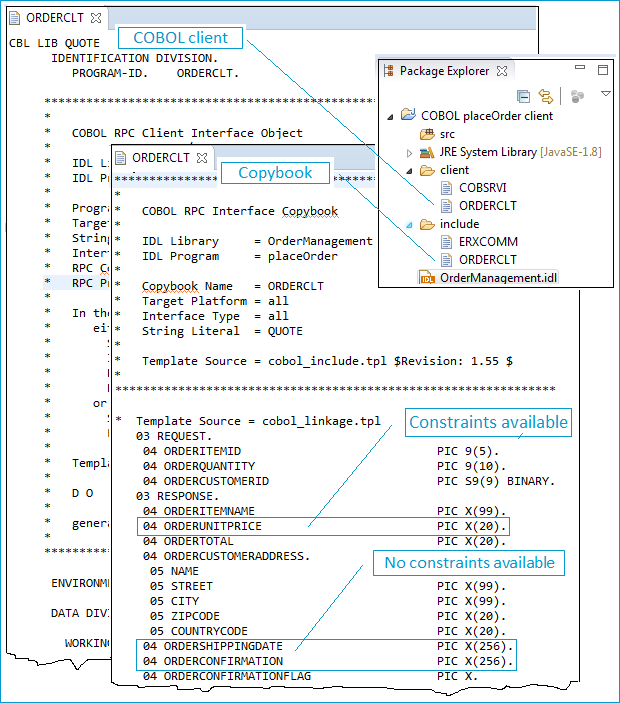Click '04 ORDERCONFIRMATIONFLAG' field
Image resolution: width=620 pixels, height=703 pixels.
tap(227, 676)
